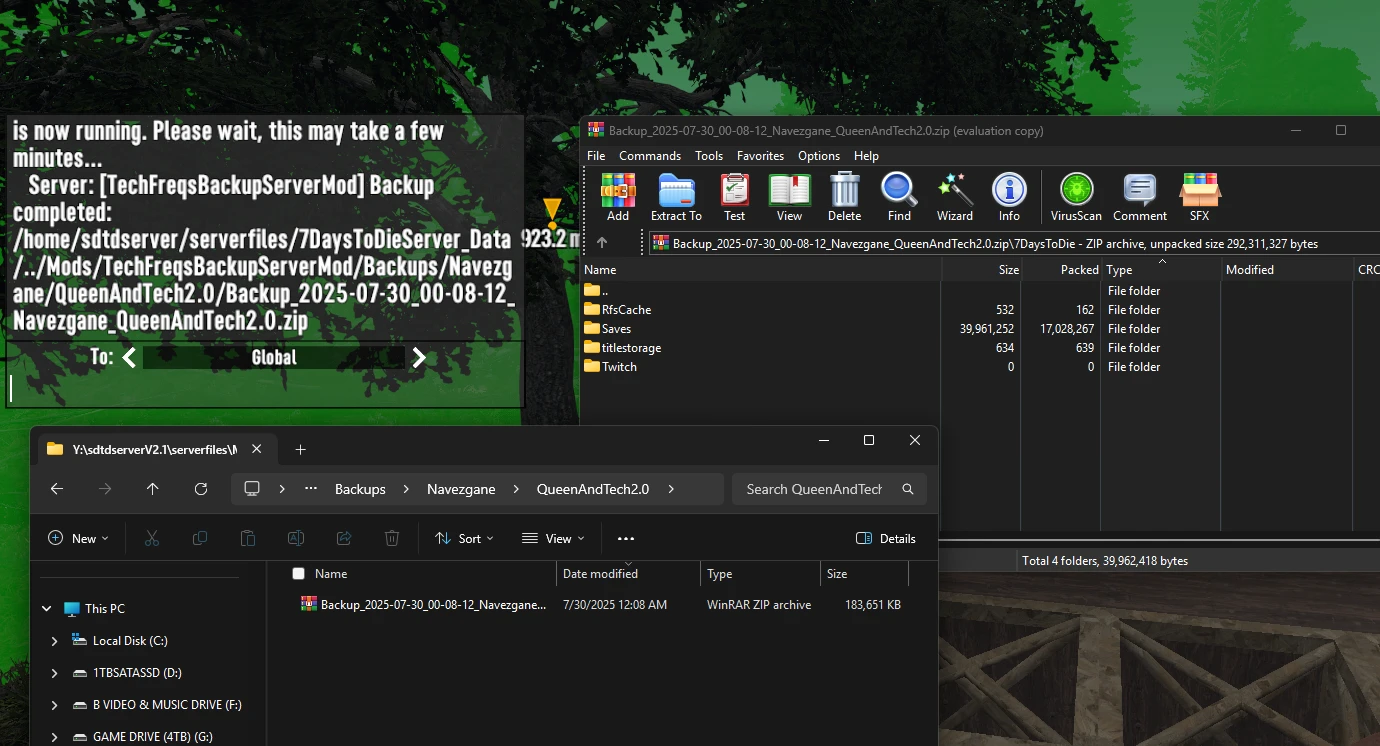Click the Paste icon in Explorer toolbar
This screenshot has width=1380, height=746.
[x=248, y=538]
